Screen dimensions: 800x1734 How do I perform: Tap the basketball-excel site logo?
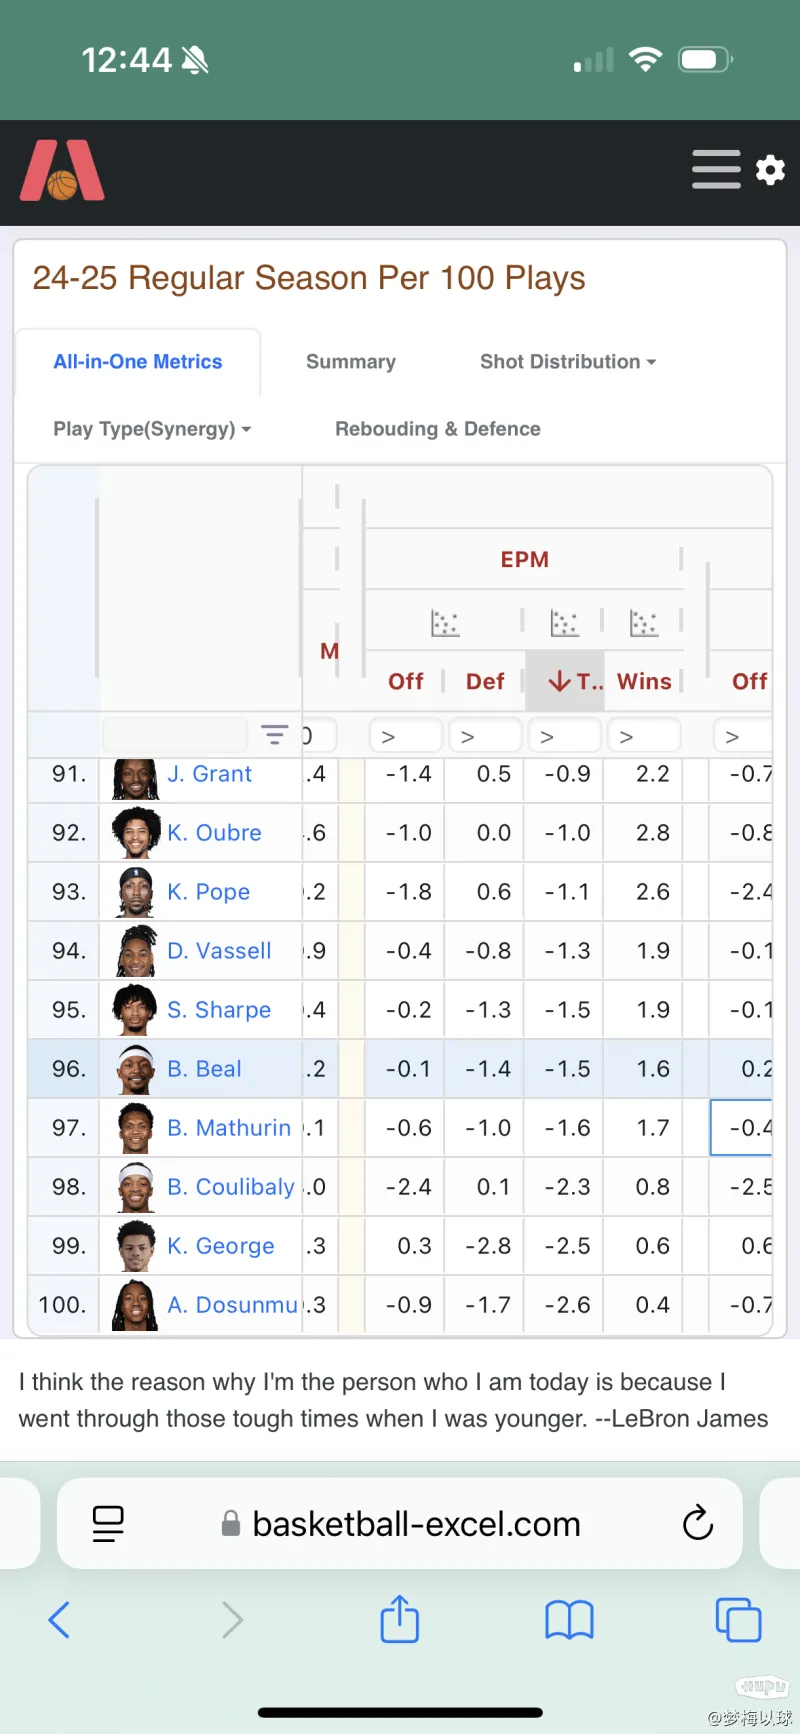click(x=62, y=171)
